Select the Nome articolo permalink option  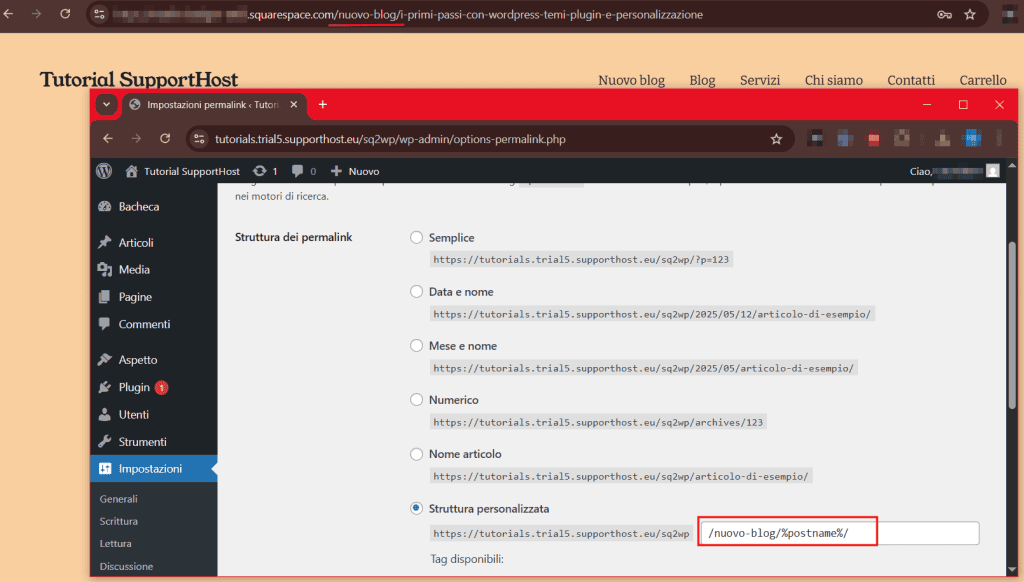pyautogui.click(x=416, y=454)
